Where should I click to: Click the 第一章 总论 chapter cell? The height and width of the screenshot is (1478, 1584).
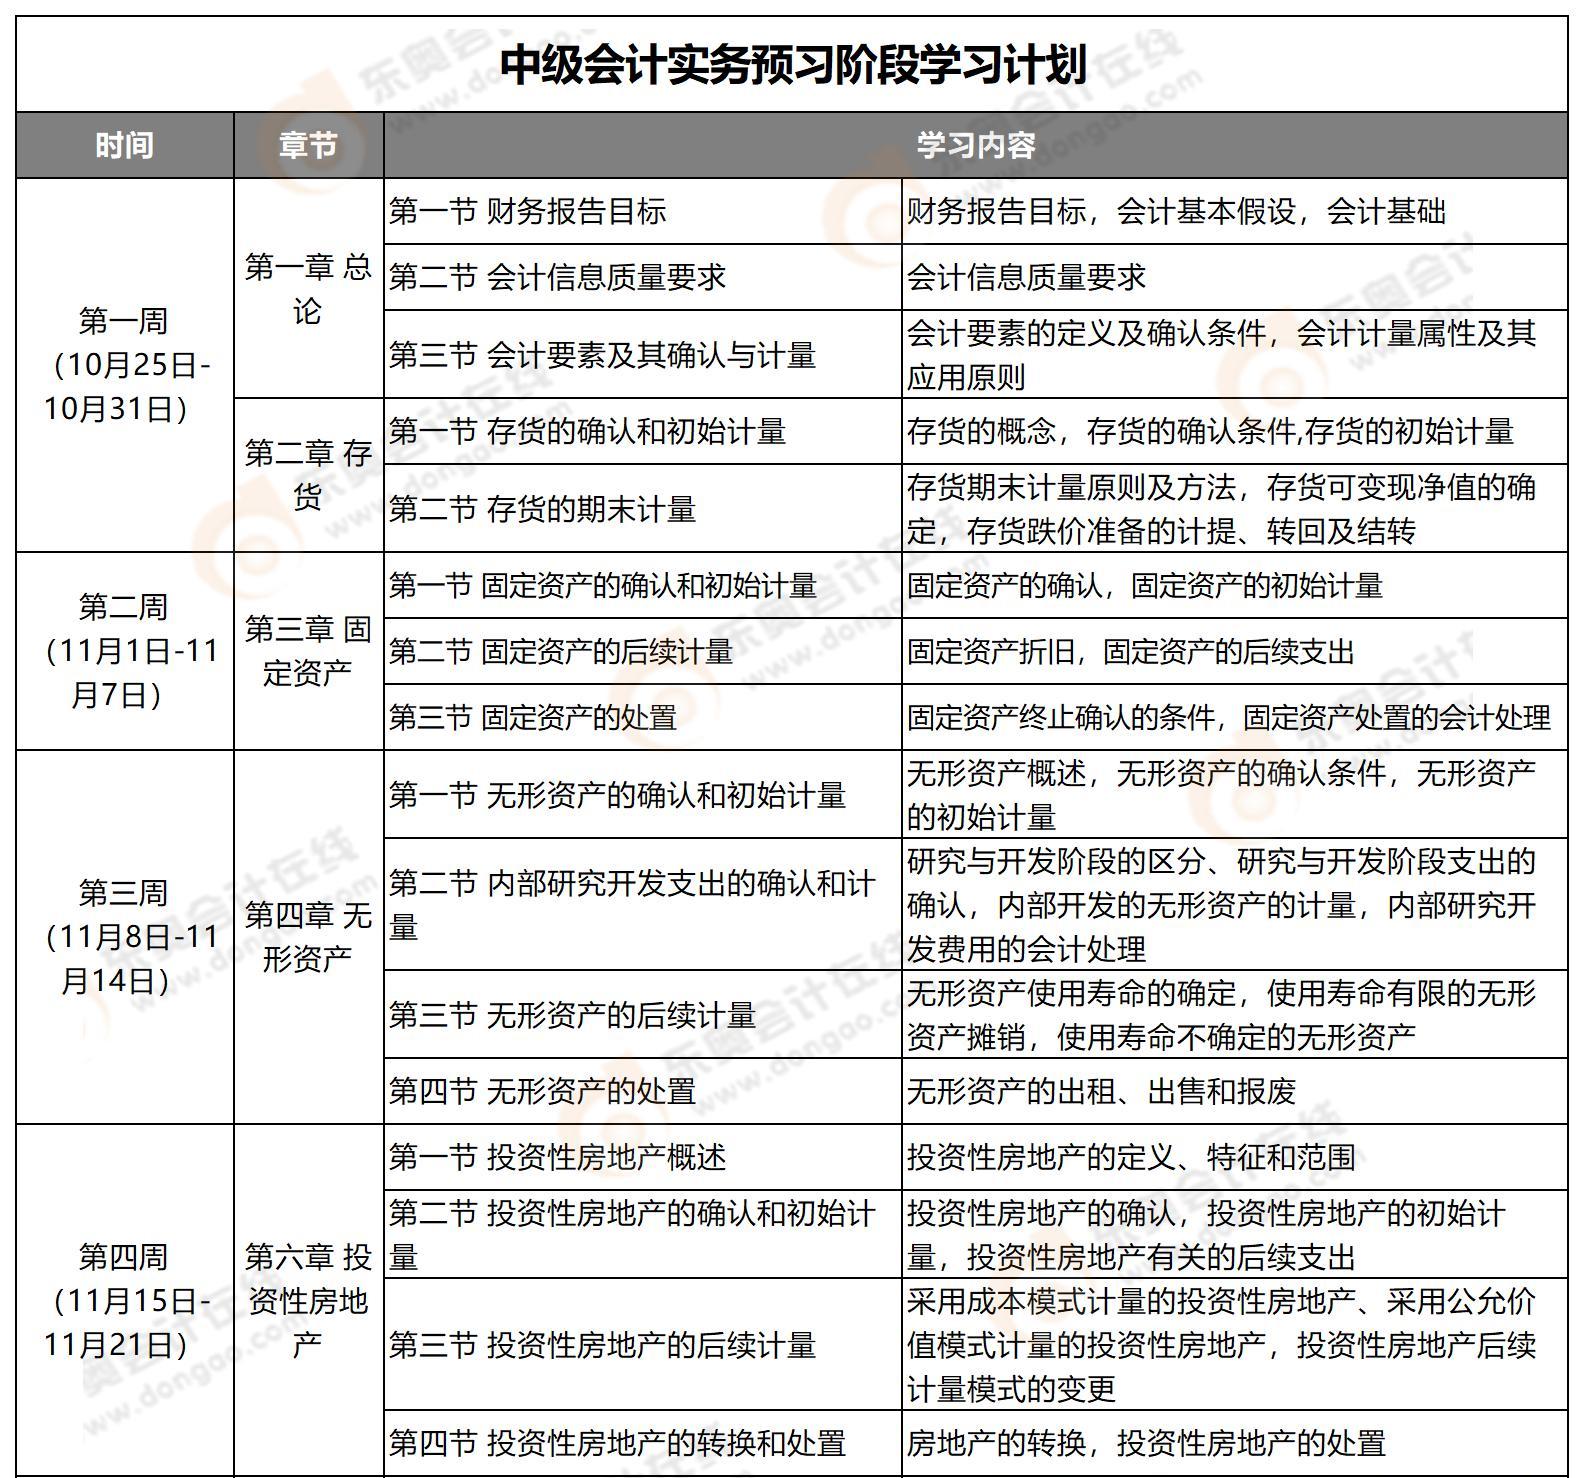pos(308,289)
